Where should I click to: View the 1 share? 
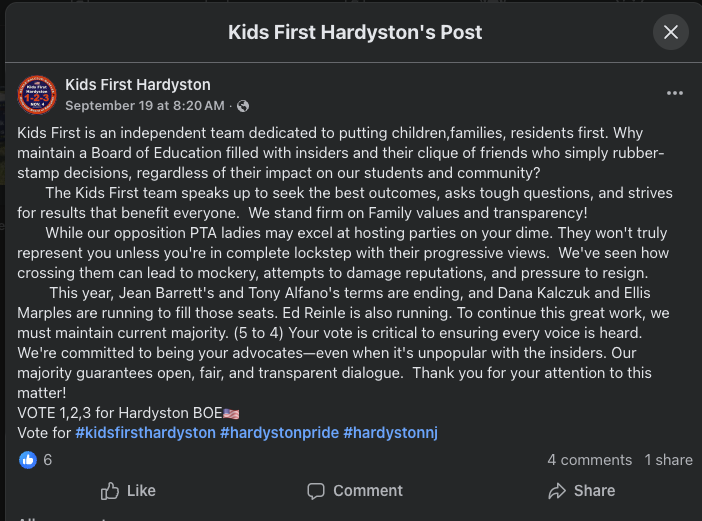(x=668, y=460)
